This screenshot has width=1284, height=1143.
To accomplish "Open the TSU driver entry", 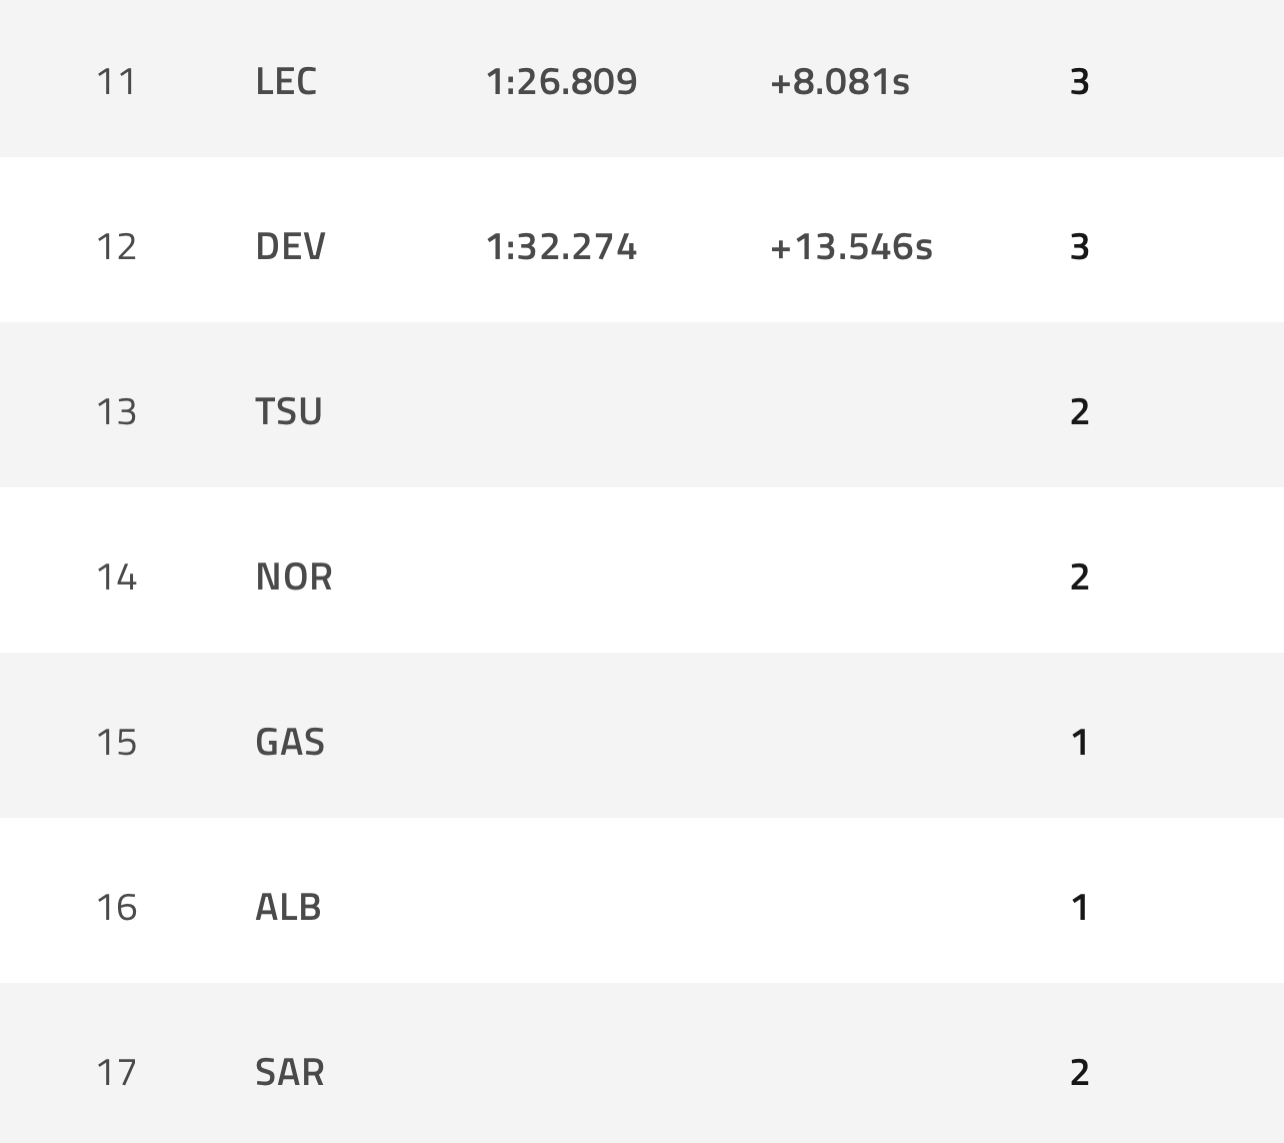I will click(288, 411).
